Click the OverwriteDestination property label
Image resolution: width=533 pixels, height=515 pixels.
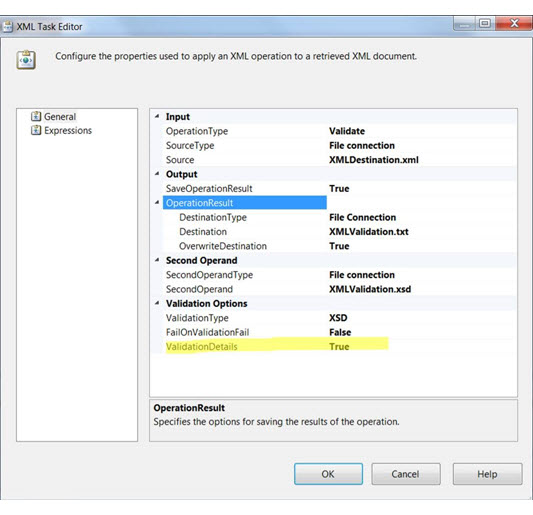pyautogui.click(x=223, y=246)
